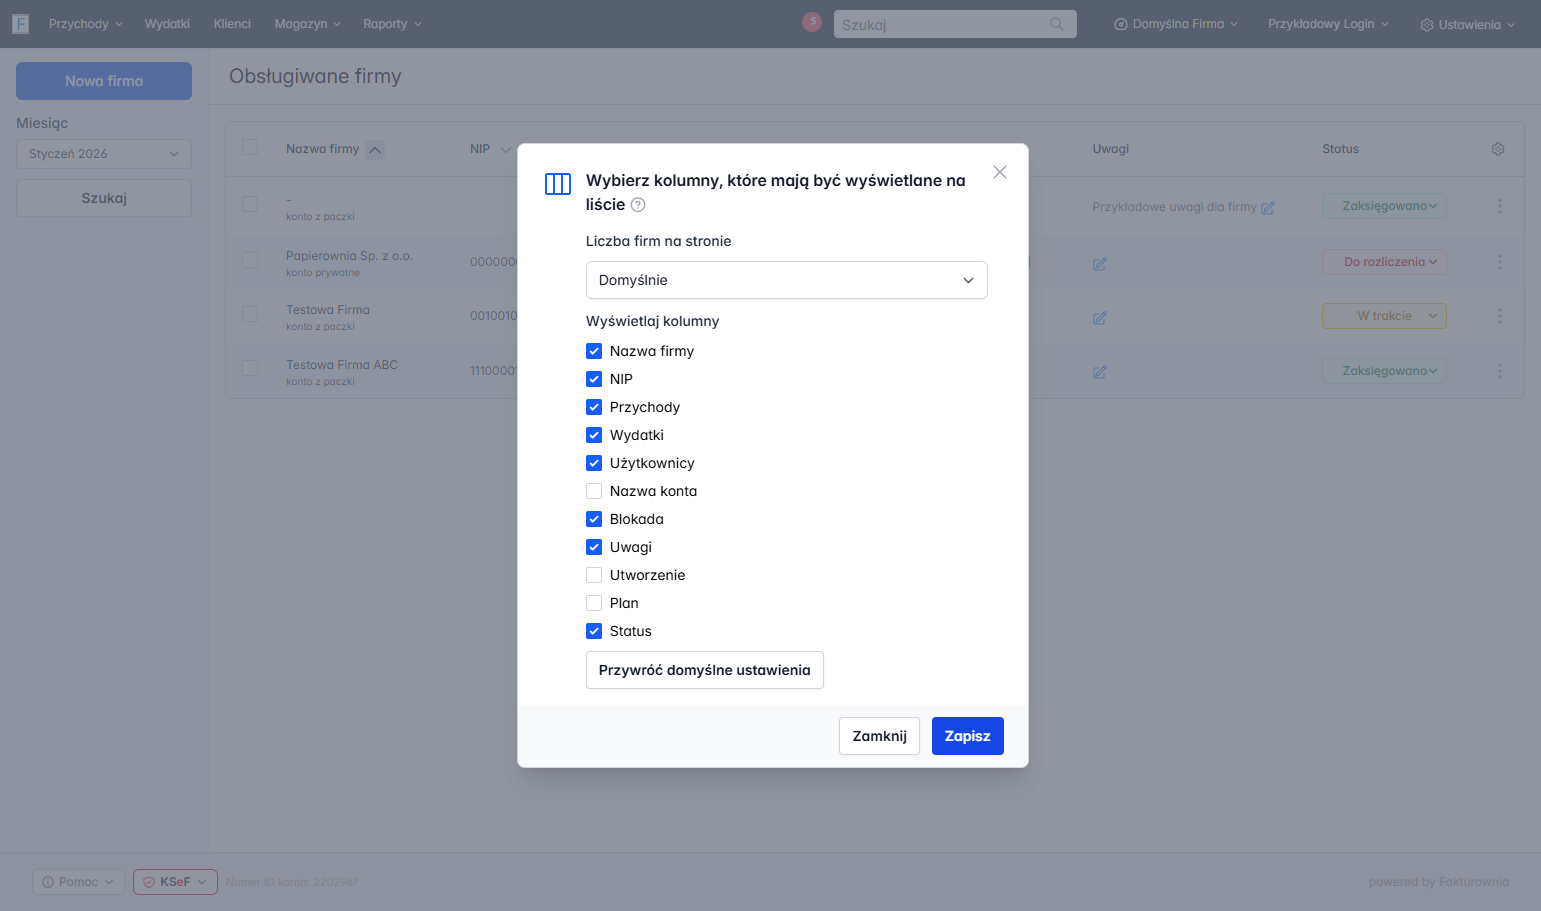Screen dimensions: 1541x911
Task: Click the Zamknij button
Action: [x=879, y=736]
